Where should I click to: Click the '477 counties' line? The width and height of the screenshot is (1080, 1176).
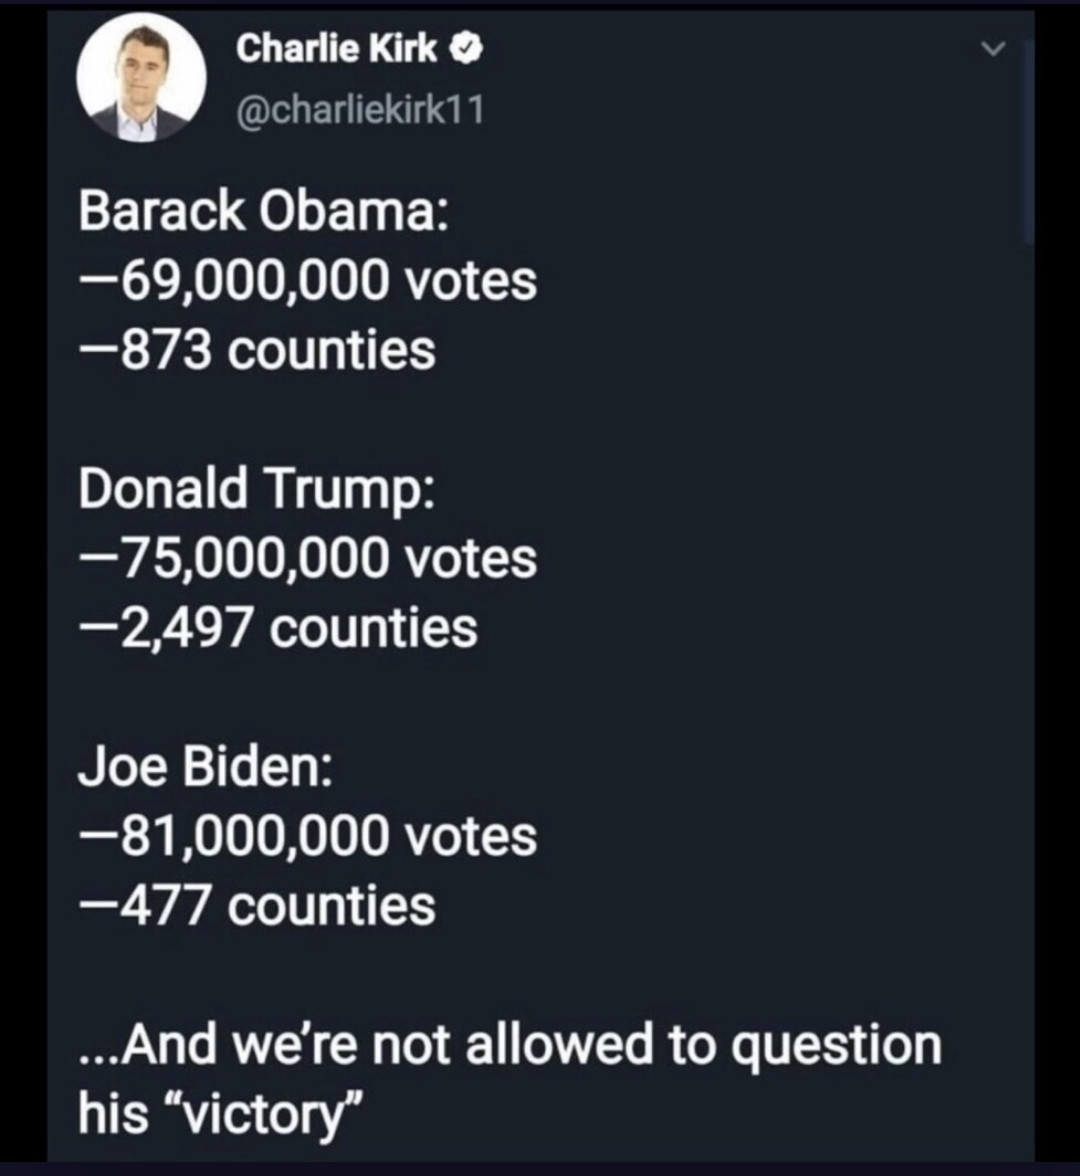258,905
